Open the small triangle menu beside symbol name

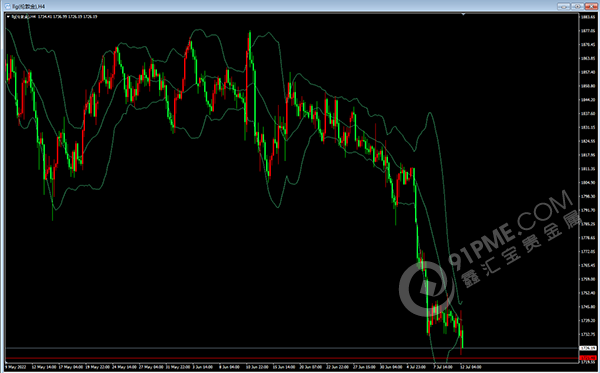point(8,17)
